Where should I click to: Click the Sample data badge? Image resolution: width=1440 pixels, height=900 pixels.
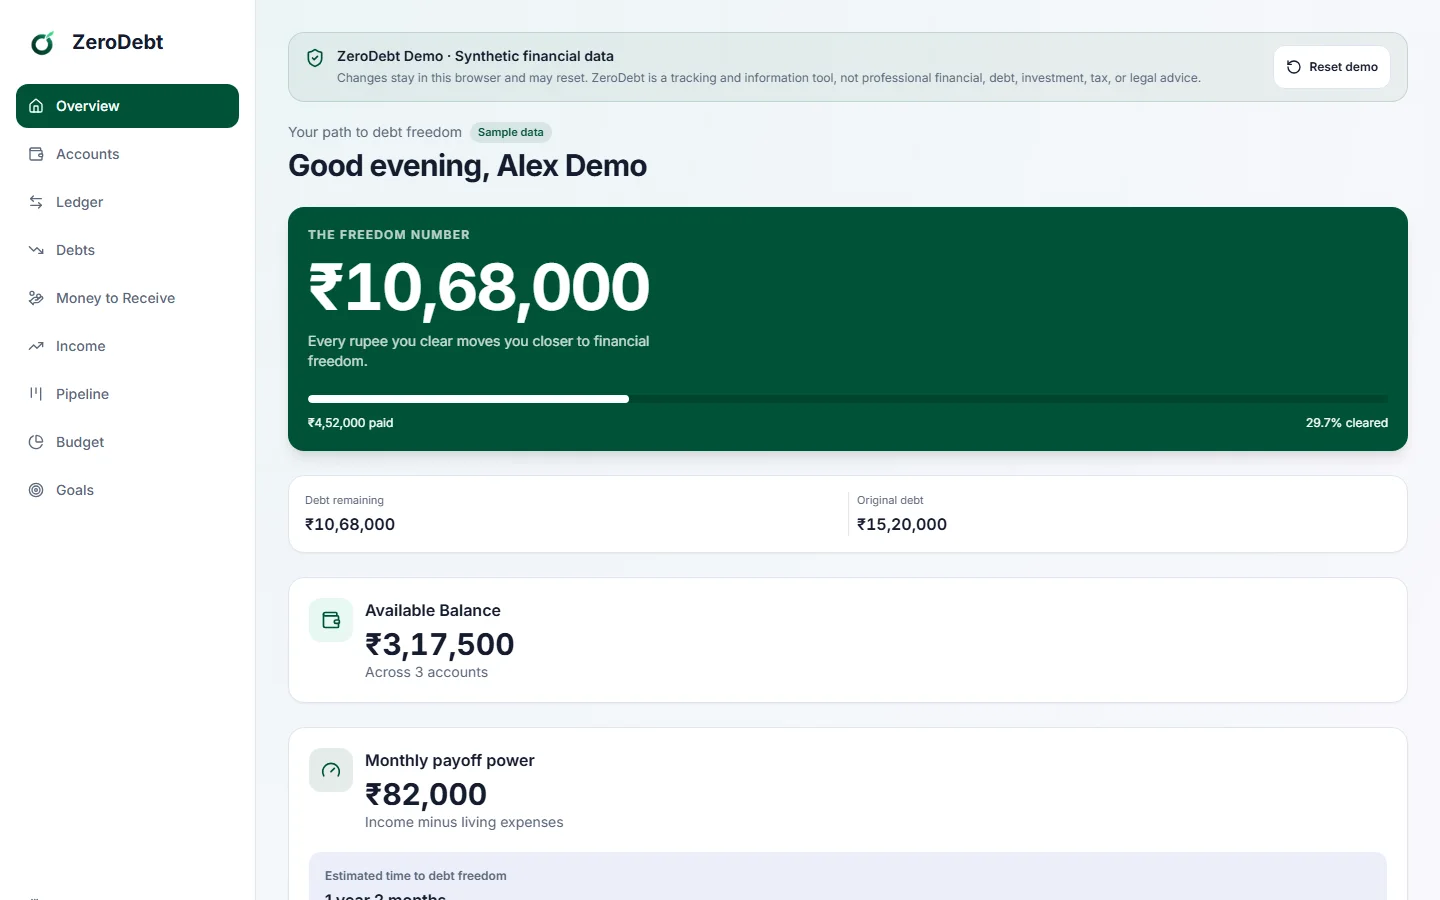tap(511, 132)
